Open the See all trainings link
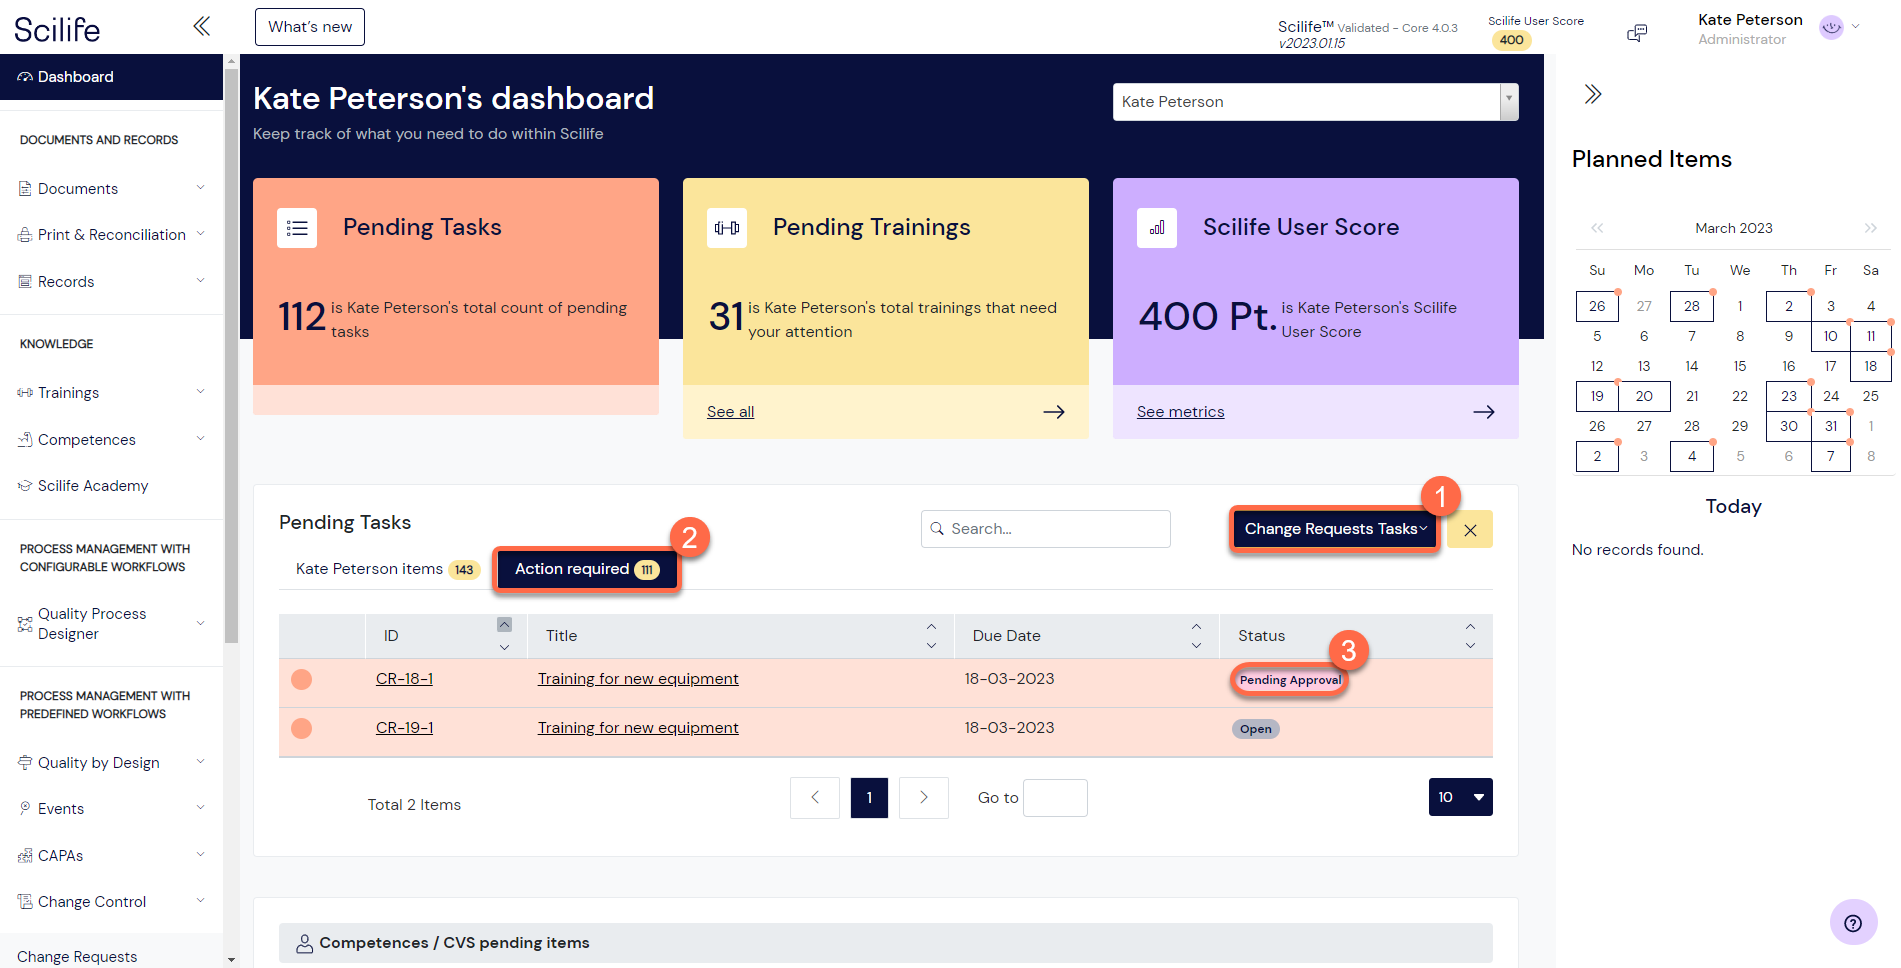This screenshot has width=1901, height=968. tap(730, 412)
